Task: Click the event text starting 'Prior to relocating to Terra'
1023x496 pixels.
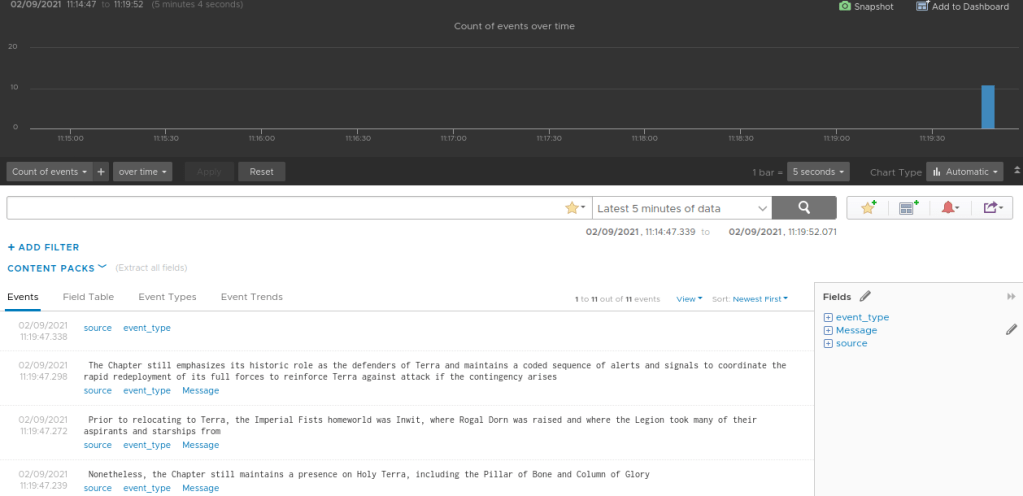Action: [x=420, y=426]
